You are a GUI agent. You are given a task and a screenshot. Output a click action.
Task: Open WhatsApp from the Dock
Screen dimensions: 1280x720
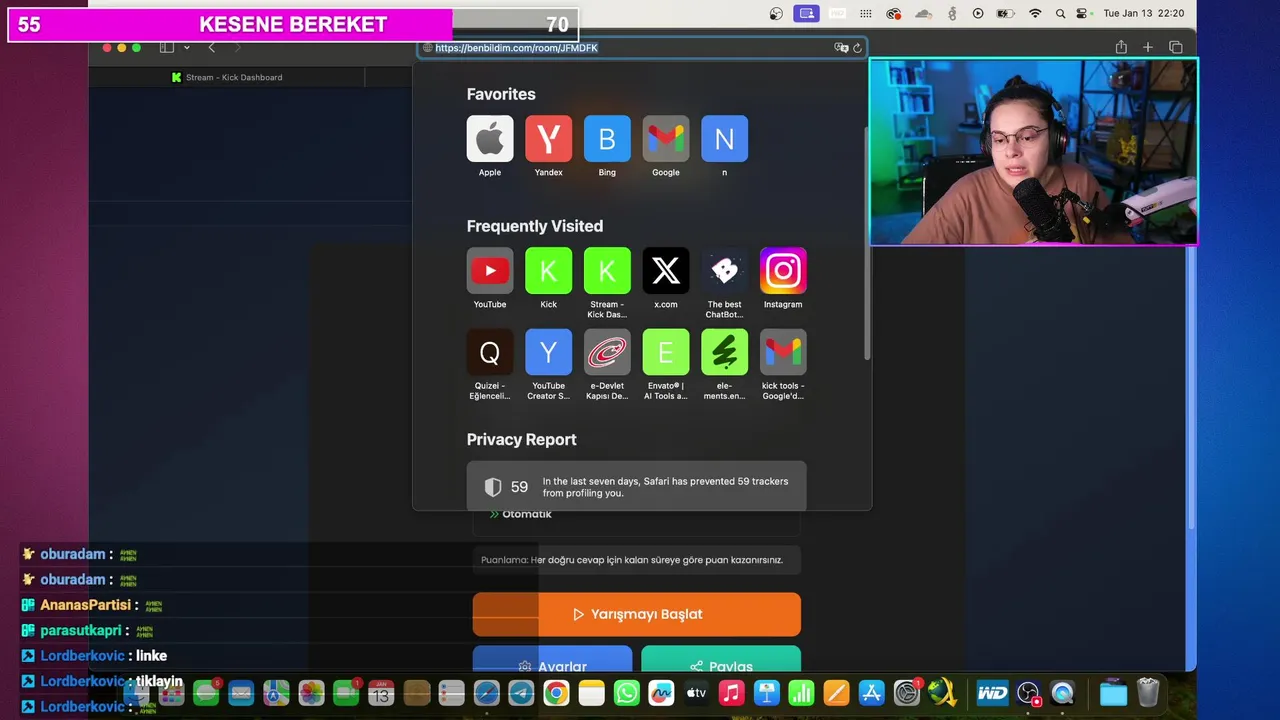pyautogui.click(x=627, y=692)
